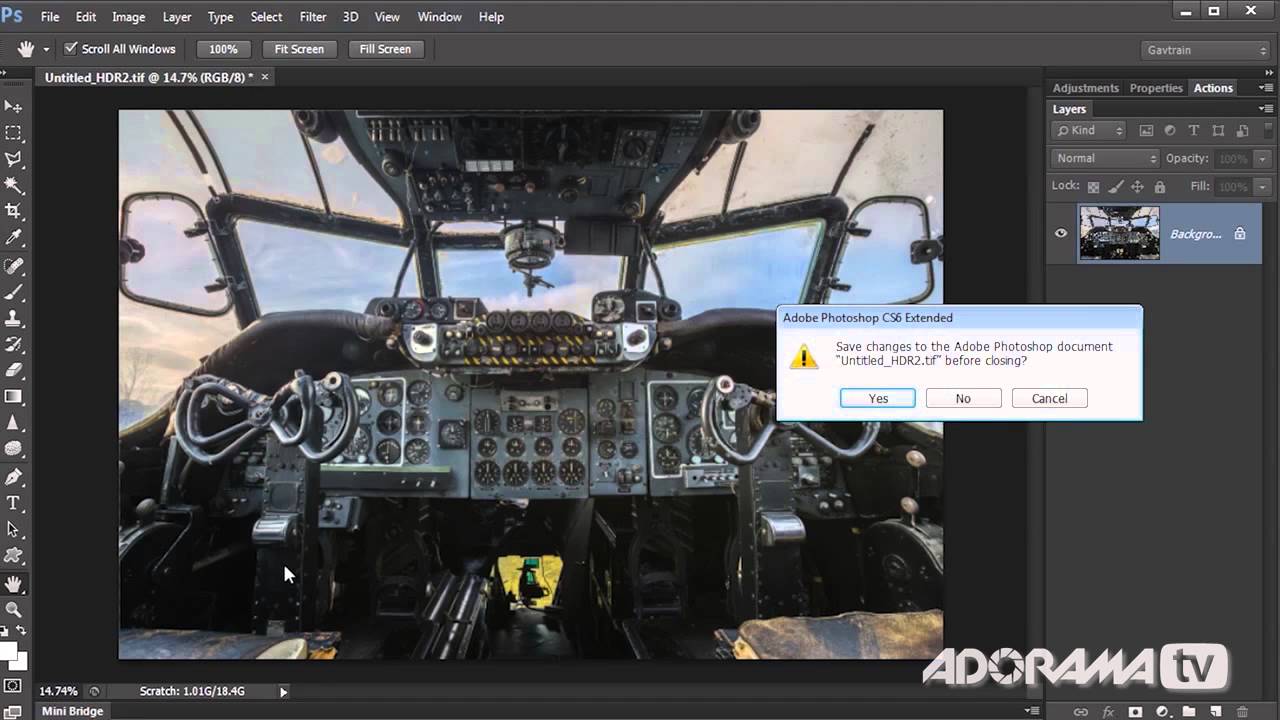This screenshot has width=1280, height=720.
Task: Swap foreground and background colors
Action: pyautogui.click(x=21, y=631)
